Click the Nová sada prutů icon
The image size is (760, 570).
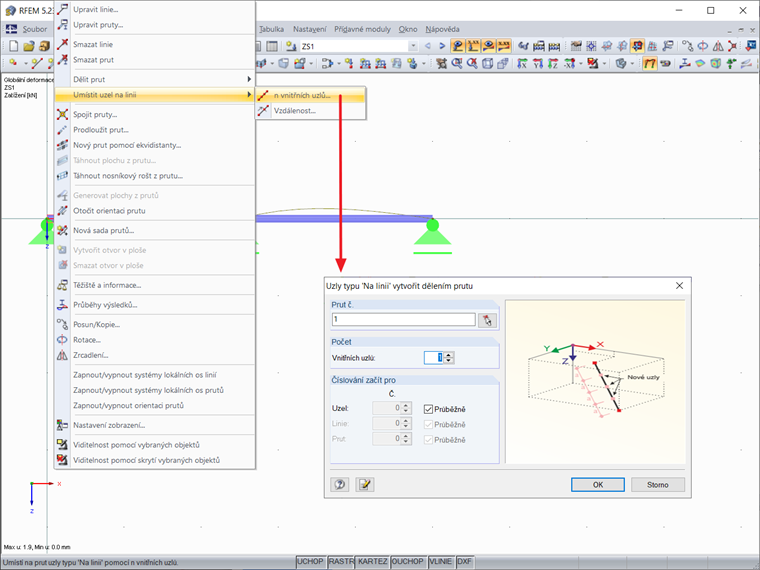click(x=63, y=230)
